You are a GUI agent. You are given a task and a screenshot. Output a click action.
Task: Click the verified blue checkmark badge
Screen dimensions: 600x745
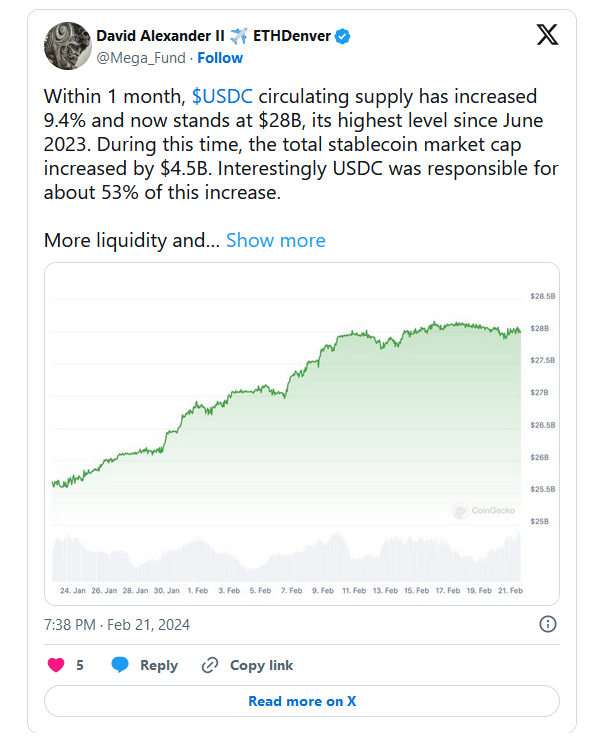(343, 37)
